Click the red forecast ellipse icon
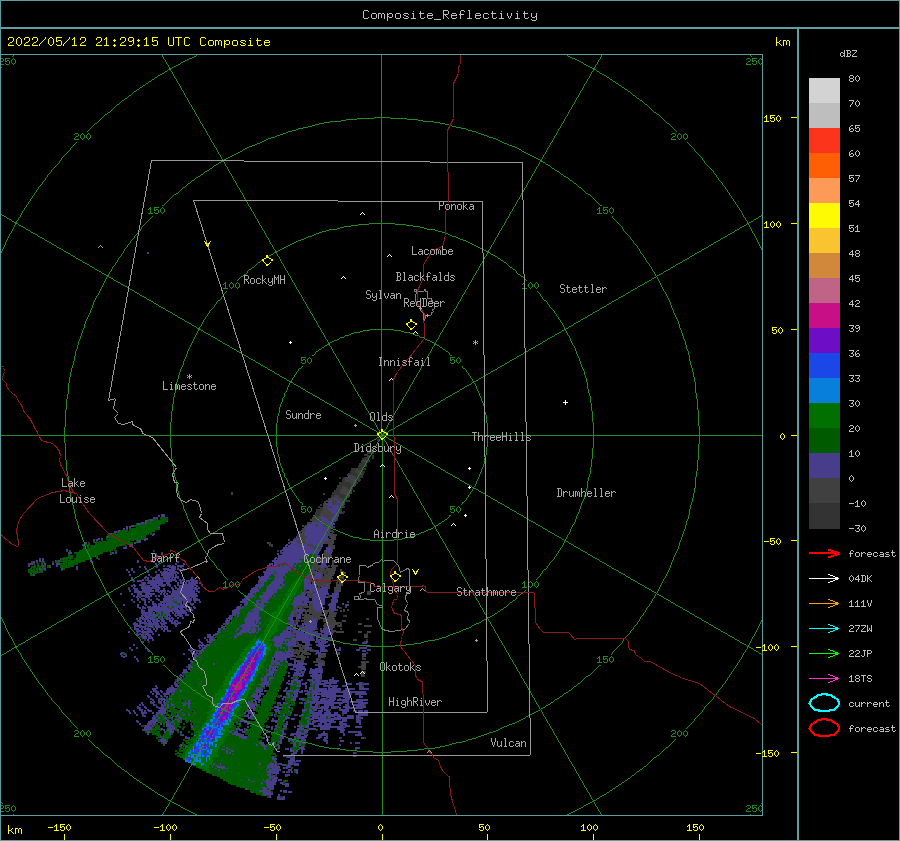 (824, 728)
